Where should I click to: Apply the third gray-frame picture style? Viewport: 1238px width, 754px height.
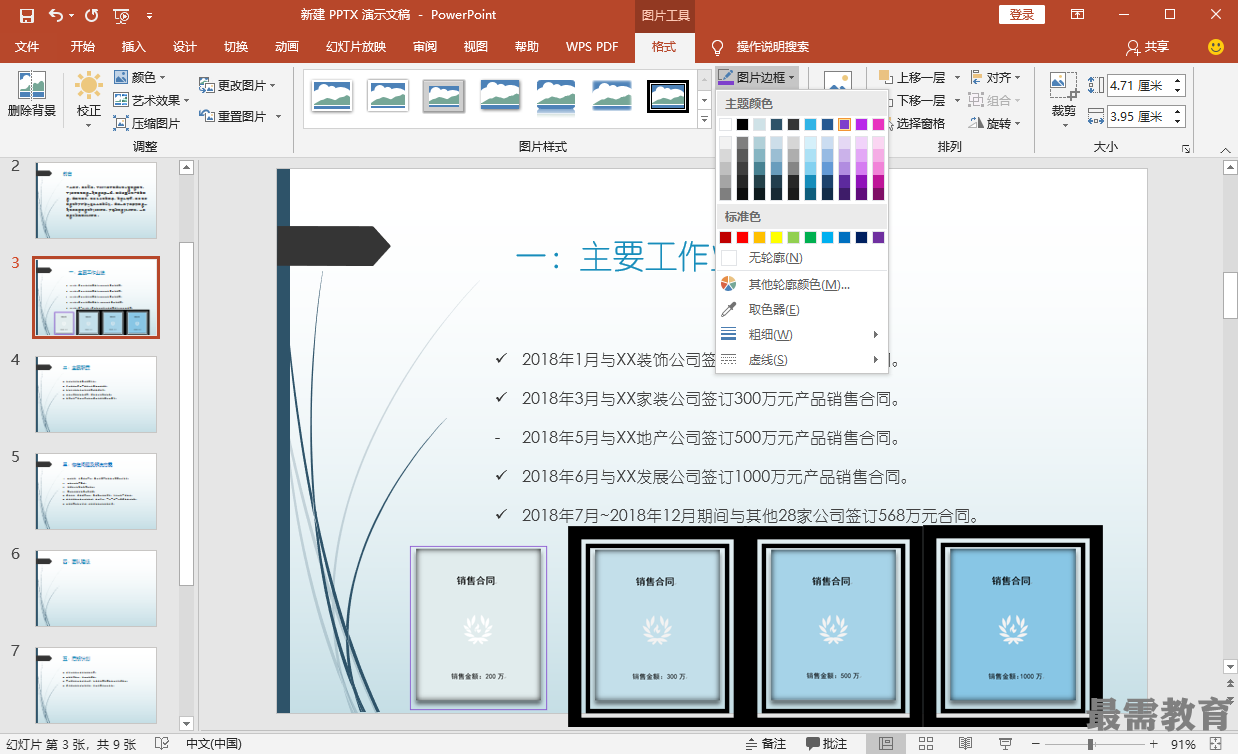coord(443,96)
